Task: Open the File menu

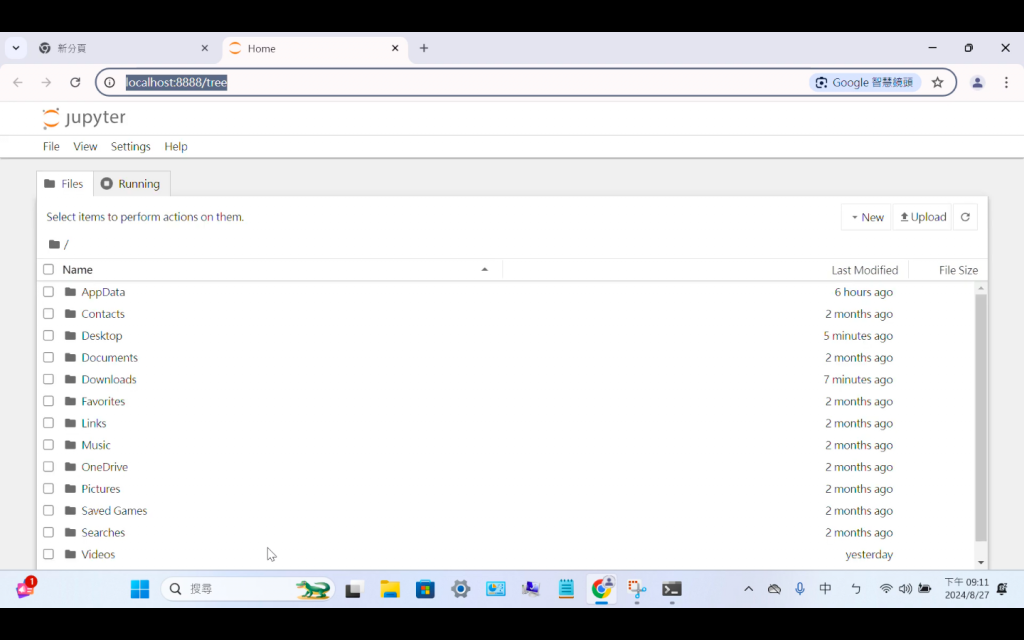Action: pyautogui.click(x=51, y=146)
